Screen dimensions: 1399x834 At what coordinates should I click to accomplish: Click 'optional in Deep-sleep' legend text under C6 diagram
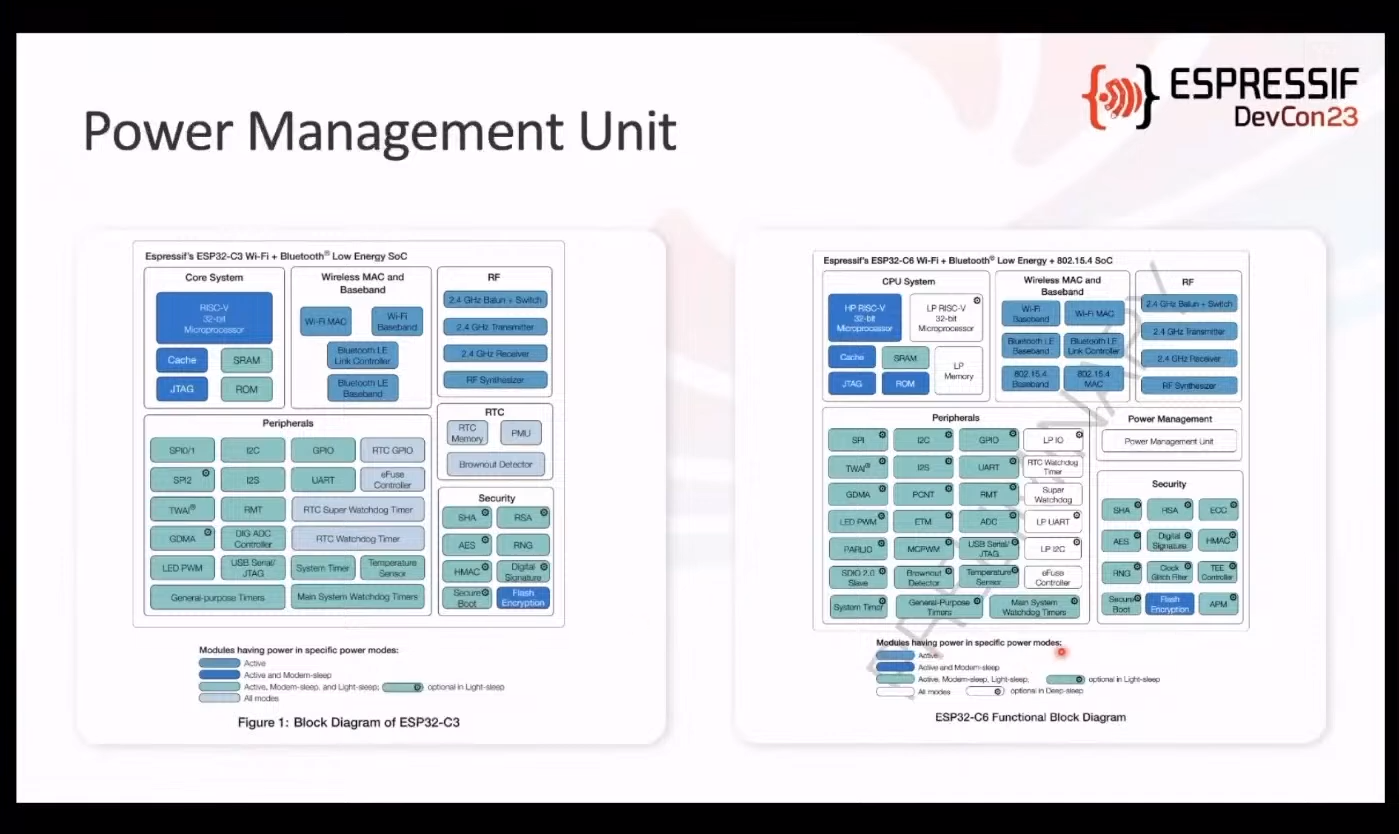point(1046,691)
